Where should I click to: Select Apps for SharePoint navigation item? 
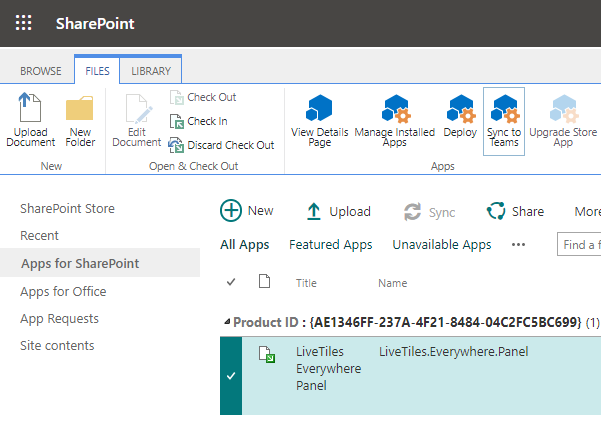[x=100, y=263]
